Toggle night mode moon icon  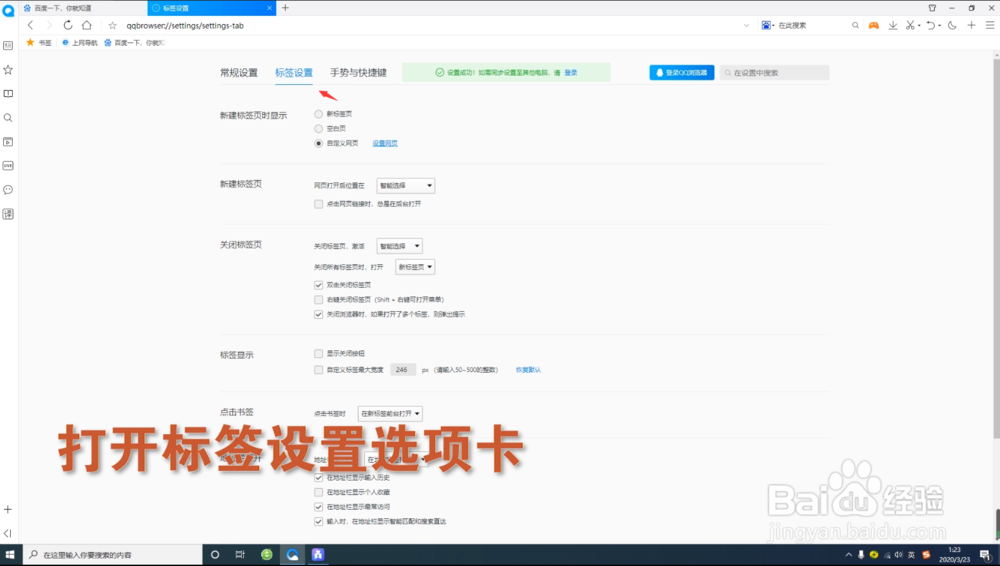click(952, 26)
